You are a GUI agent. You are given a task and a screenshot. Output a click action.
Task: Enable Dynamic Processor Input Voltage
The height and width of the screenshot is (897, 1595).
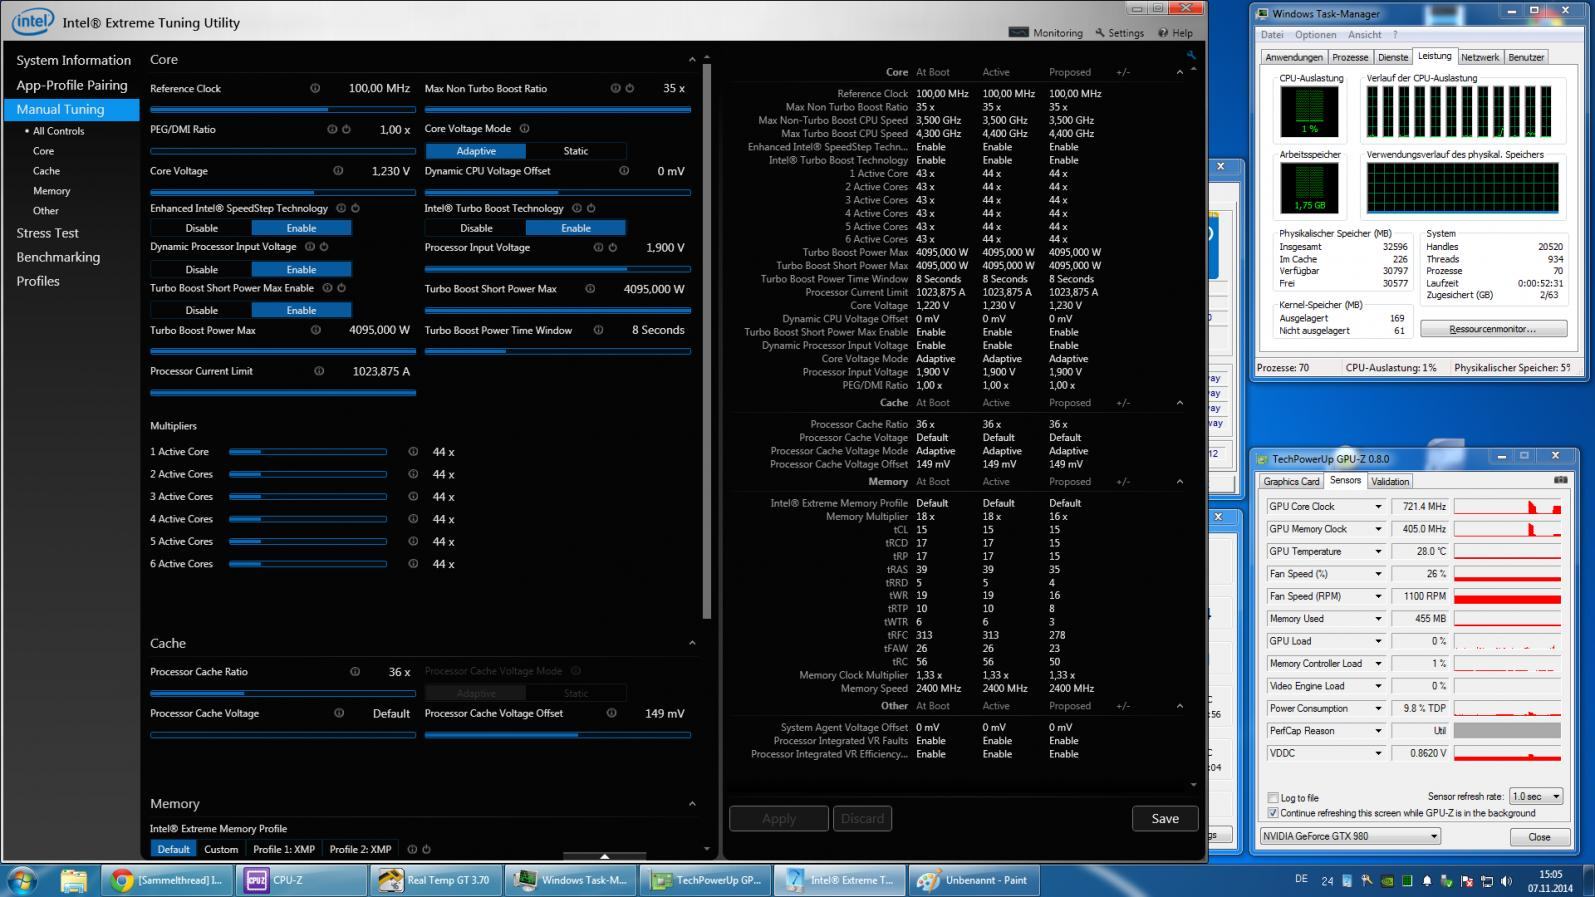[x=301, y=269]
